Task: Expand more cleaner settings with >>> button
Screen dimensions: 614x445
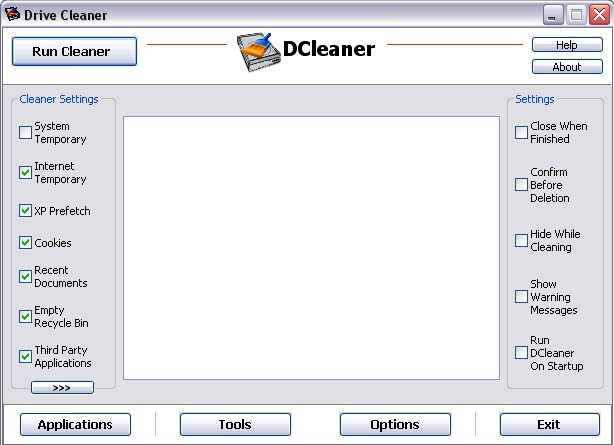Action: click(x=62, y=387)
